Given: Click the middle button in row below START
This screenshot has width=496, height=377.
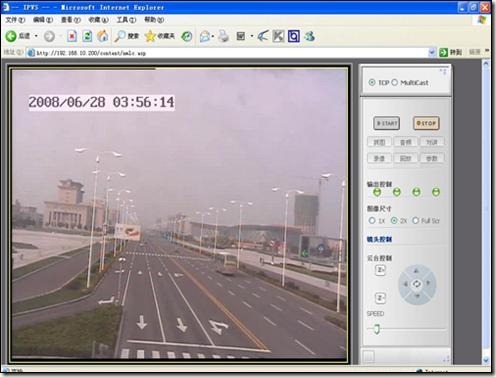Looking at the screenshot, I should click(x=405, y=142).
